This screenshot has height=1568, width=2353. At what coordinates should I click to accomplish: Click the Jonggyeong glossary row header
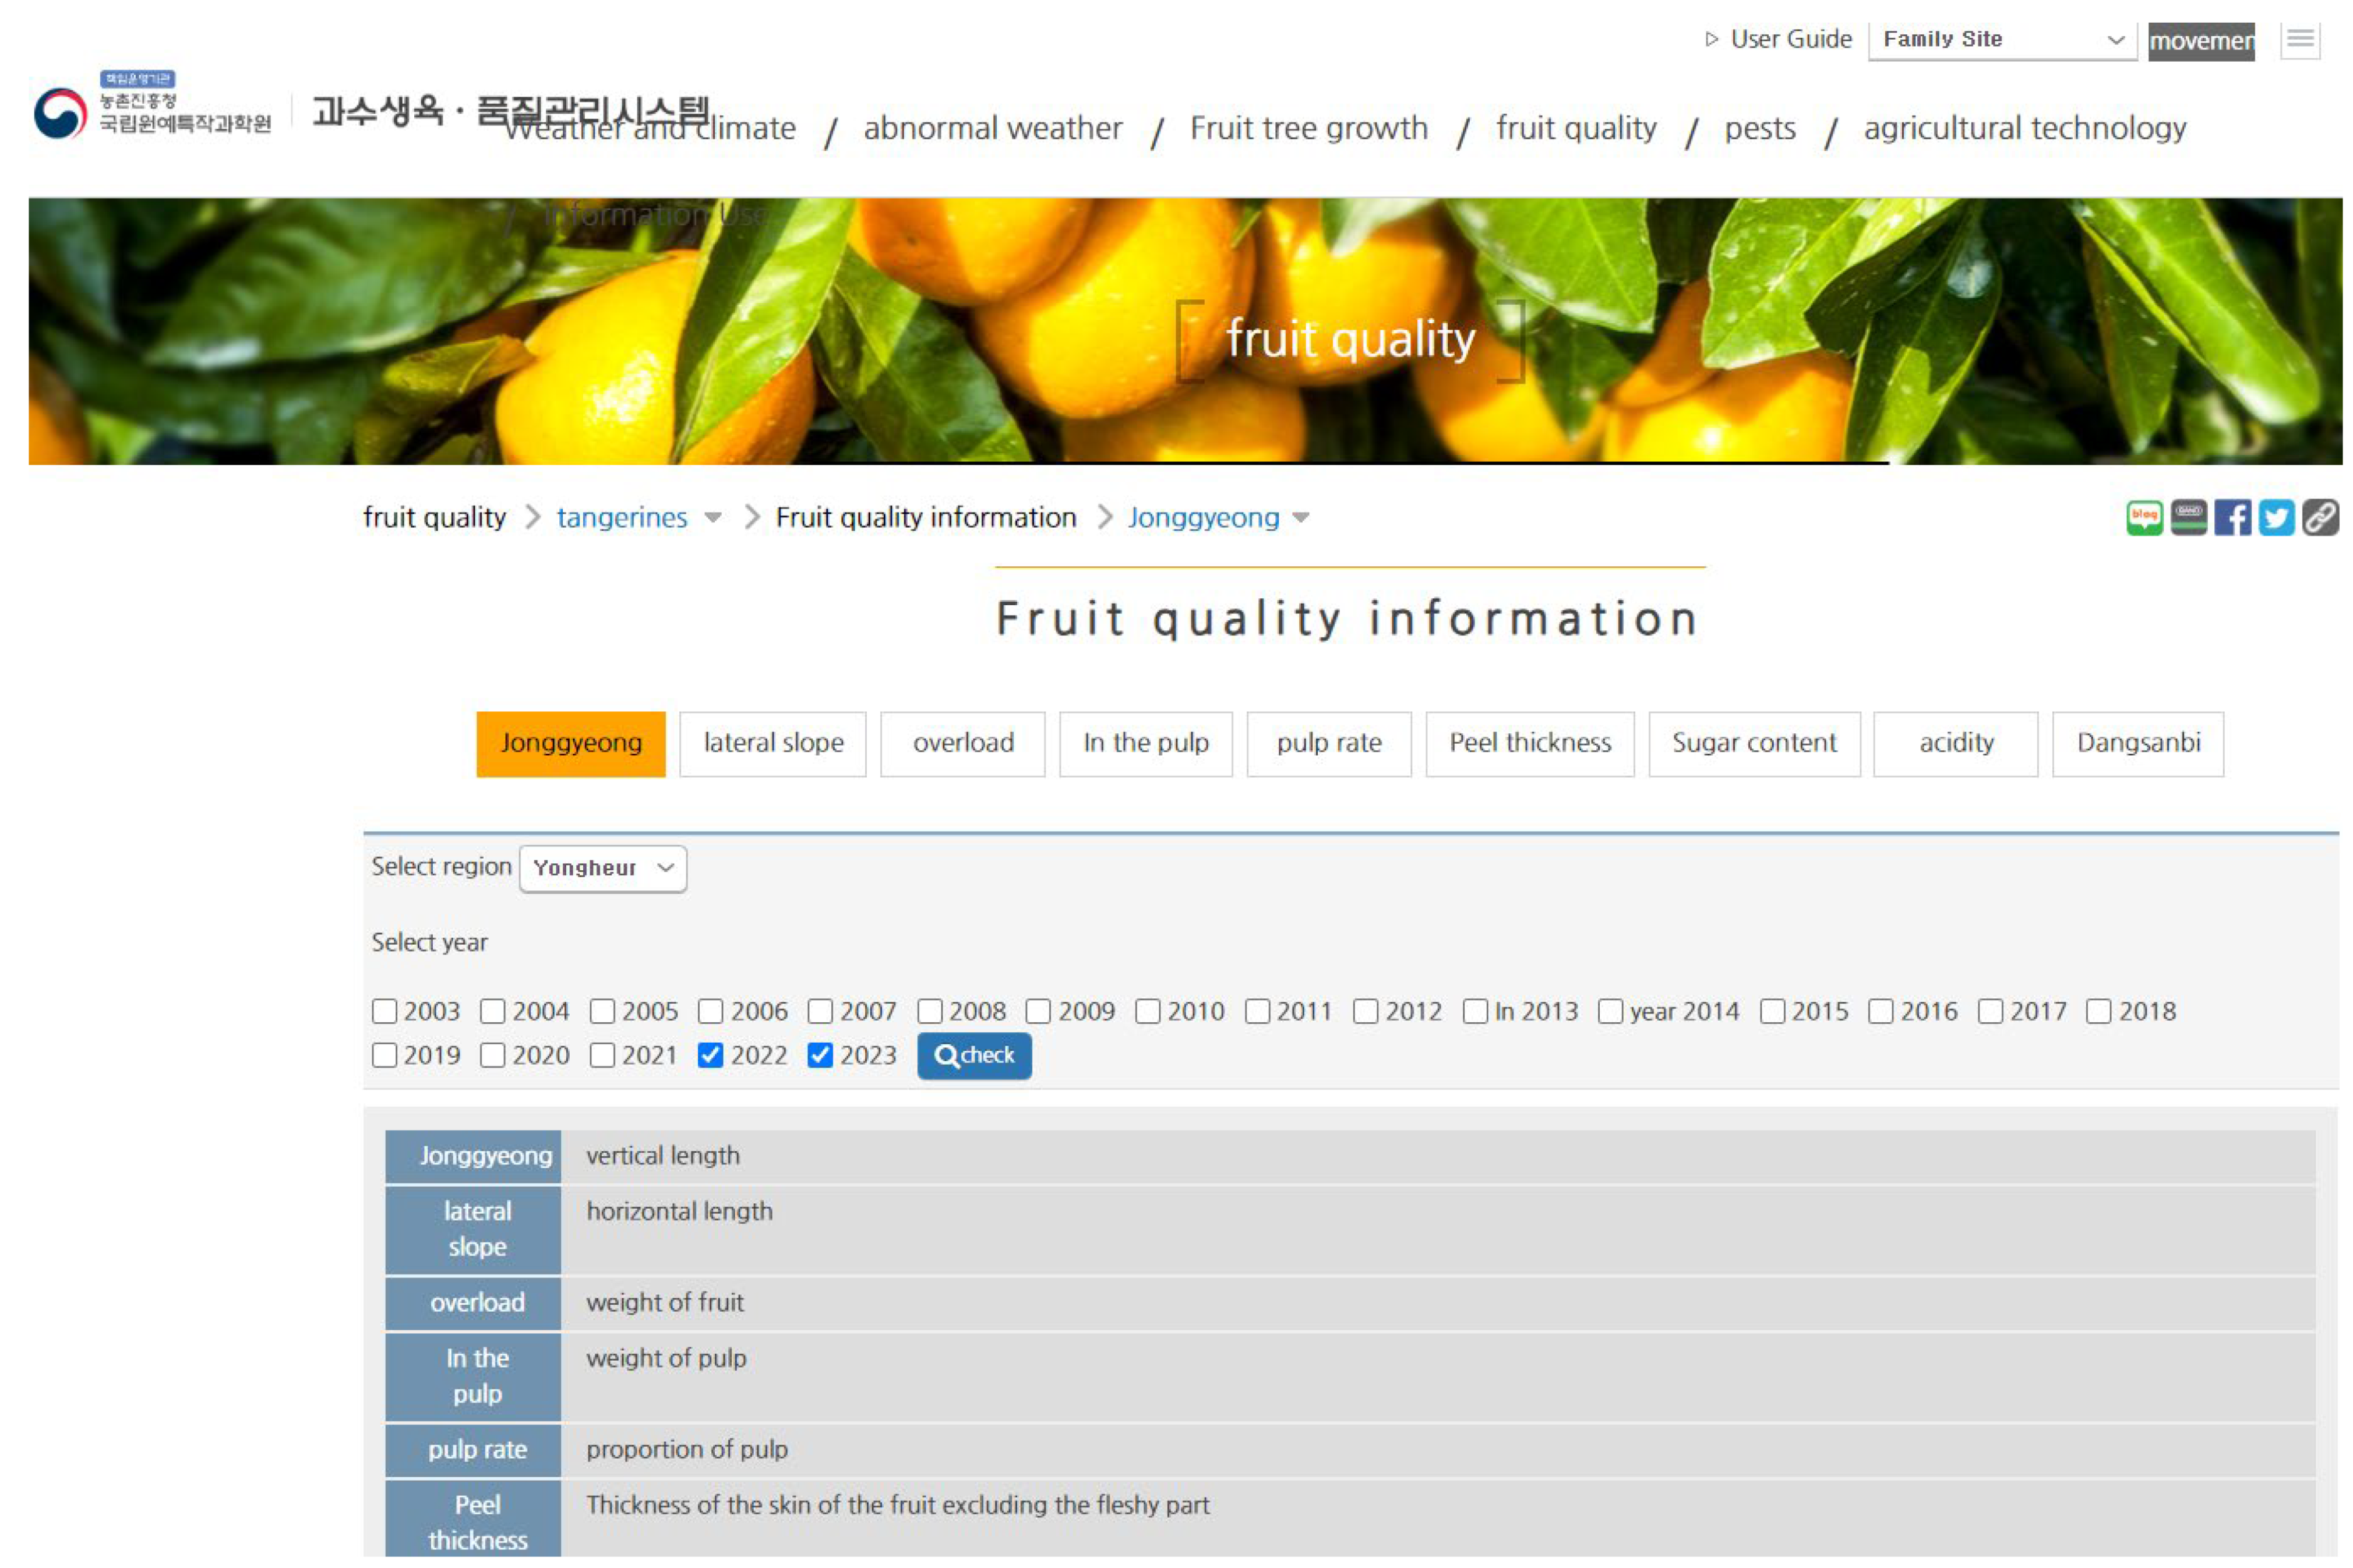[x=473, y=1156]
